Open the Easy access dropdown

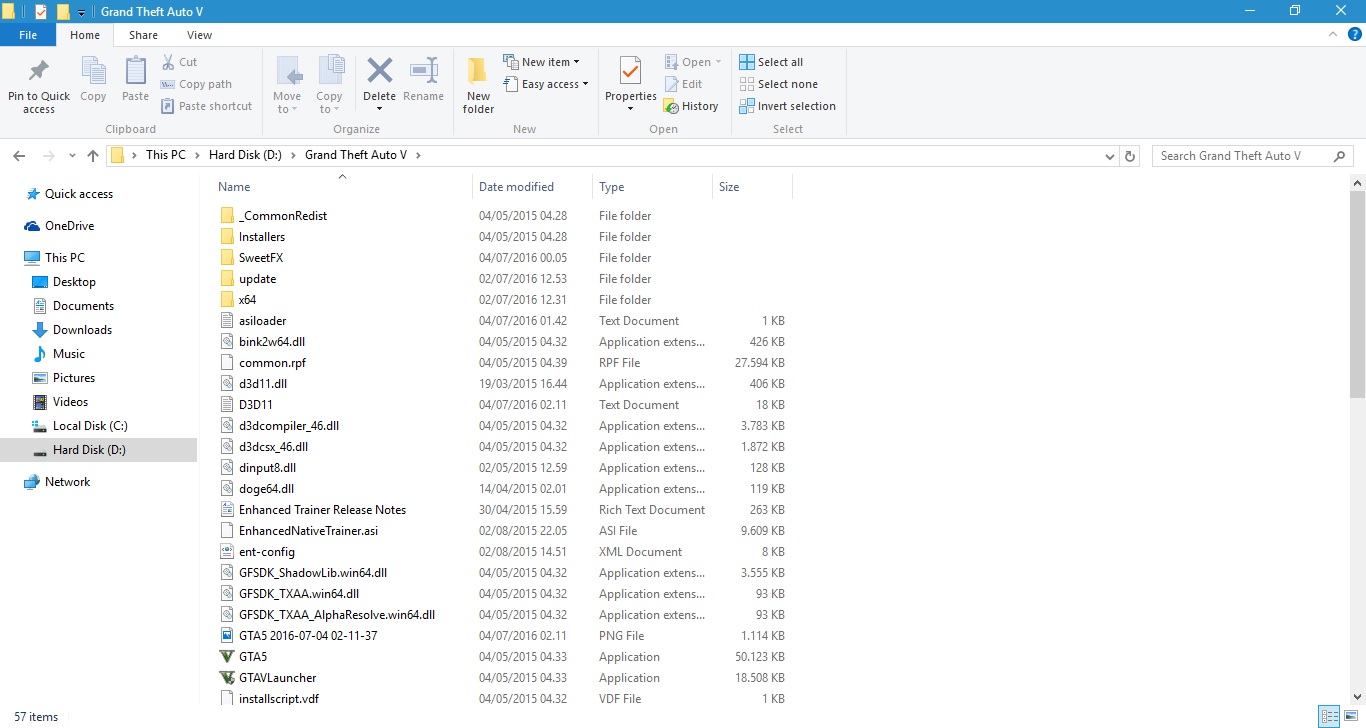(545, 84)
